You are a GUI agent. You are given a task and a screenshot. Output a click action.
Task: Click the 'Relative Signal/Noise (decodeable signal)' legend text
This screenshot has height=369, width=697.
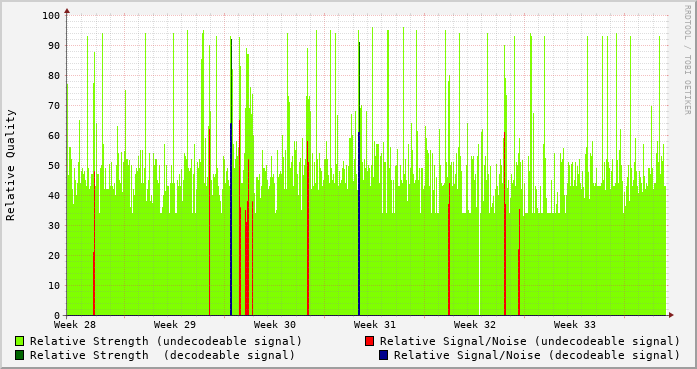[537, 355]
